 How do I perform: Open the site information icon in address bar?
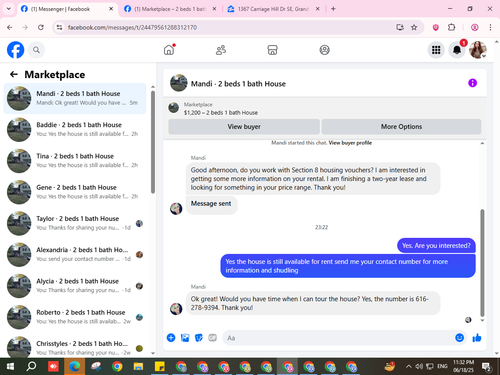coord(59,27)
